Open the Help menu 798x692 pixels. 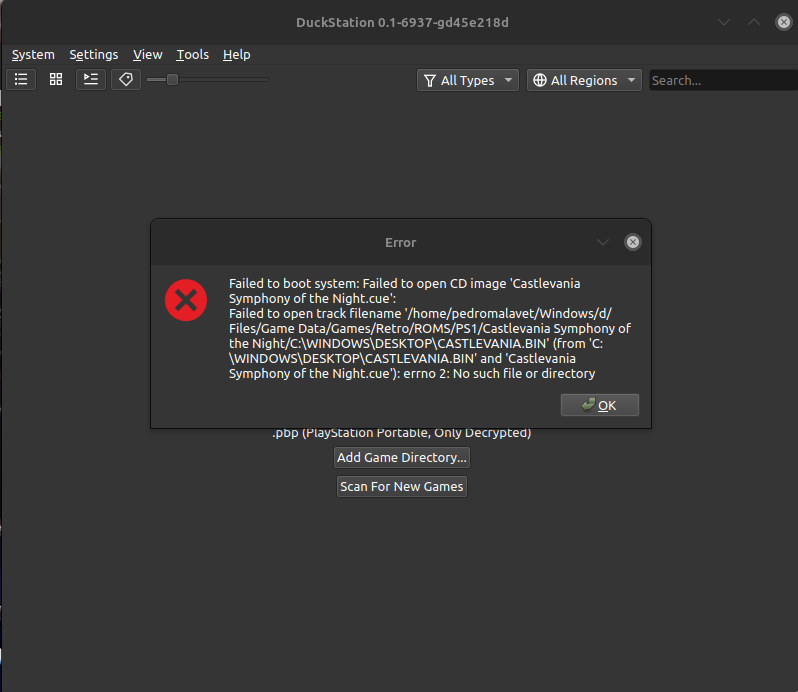[x=236, y=54]
